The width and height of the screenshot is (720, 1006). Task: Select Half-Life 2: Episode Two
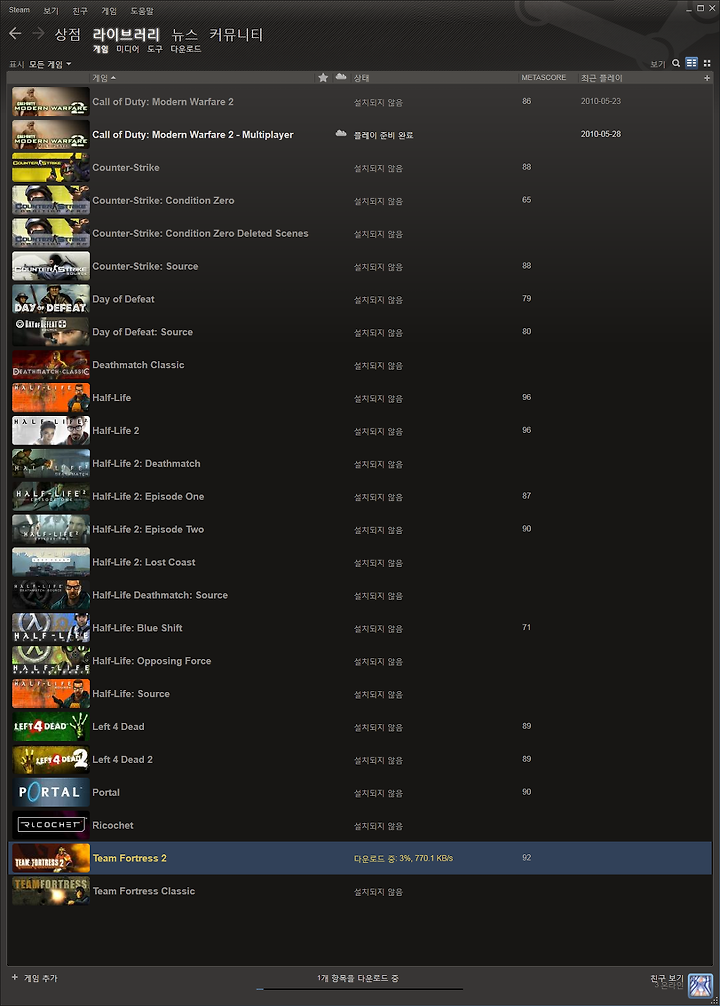pyautogui.click(x=148, y=529)
